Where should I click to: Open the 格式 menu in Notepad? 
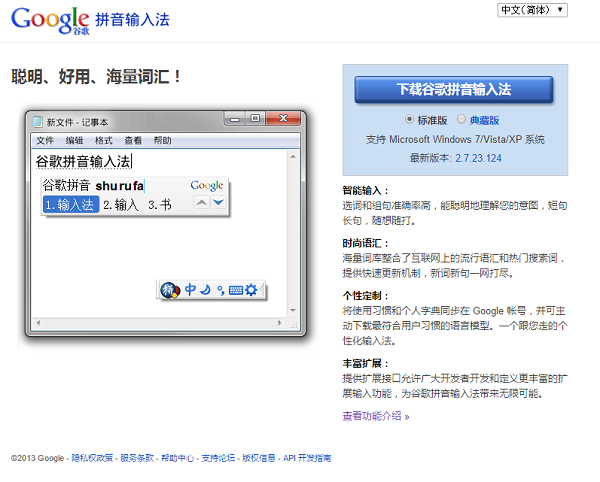(104, 140)
